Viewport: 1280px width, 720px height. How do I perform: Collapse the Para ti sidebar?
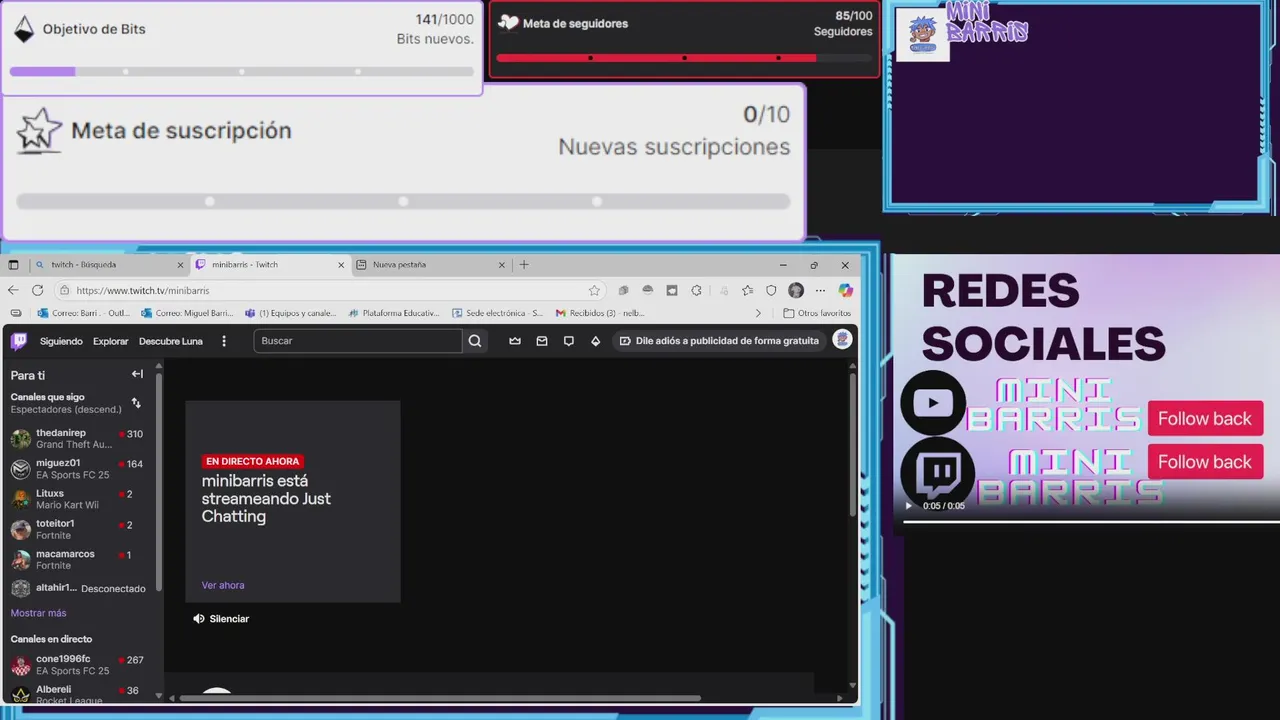pos(137,374)
